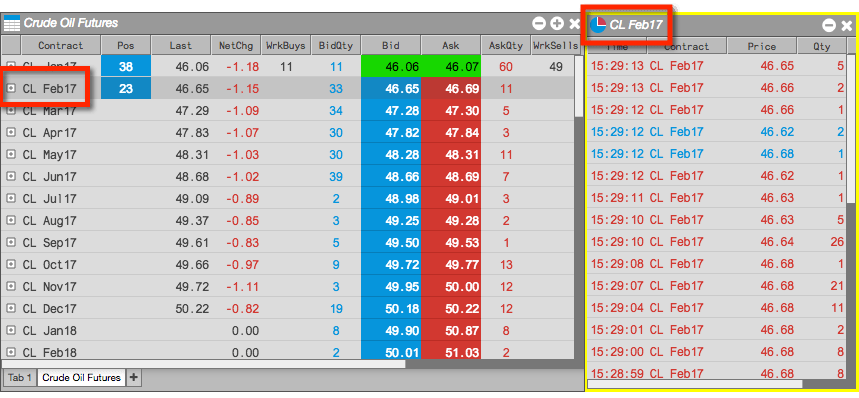
Task: Select the Crude Oil Futures tab
Action: click(82, 378)
